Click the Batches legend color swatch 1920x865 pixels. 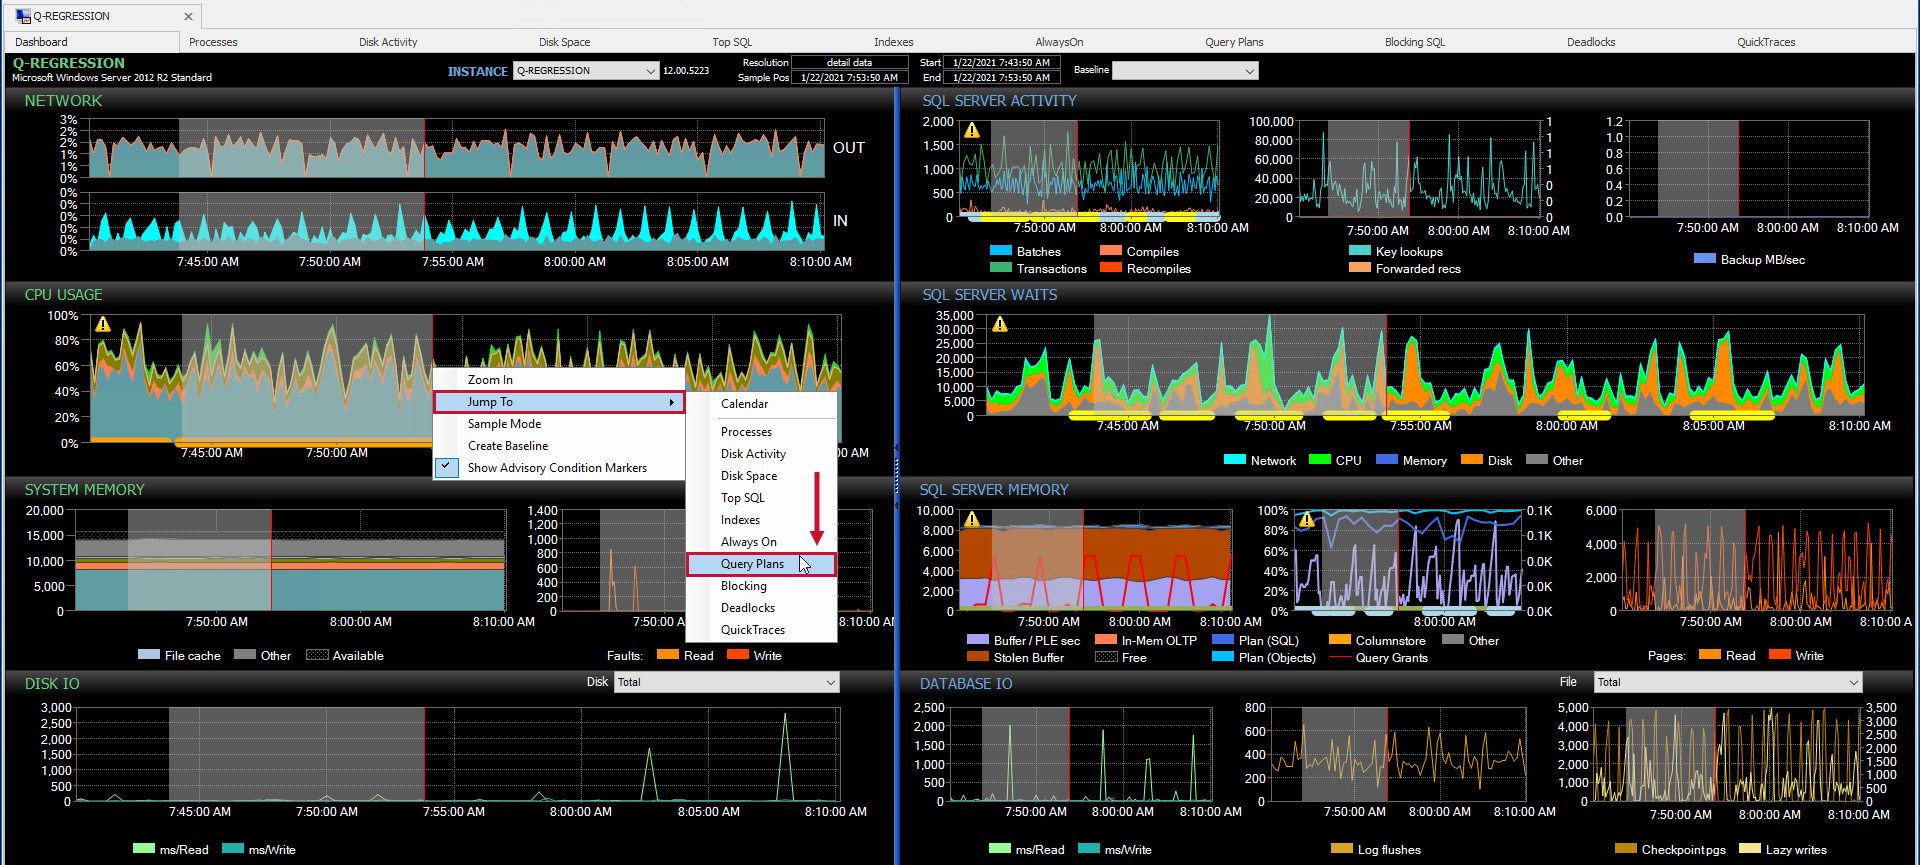coord(1001,251)
